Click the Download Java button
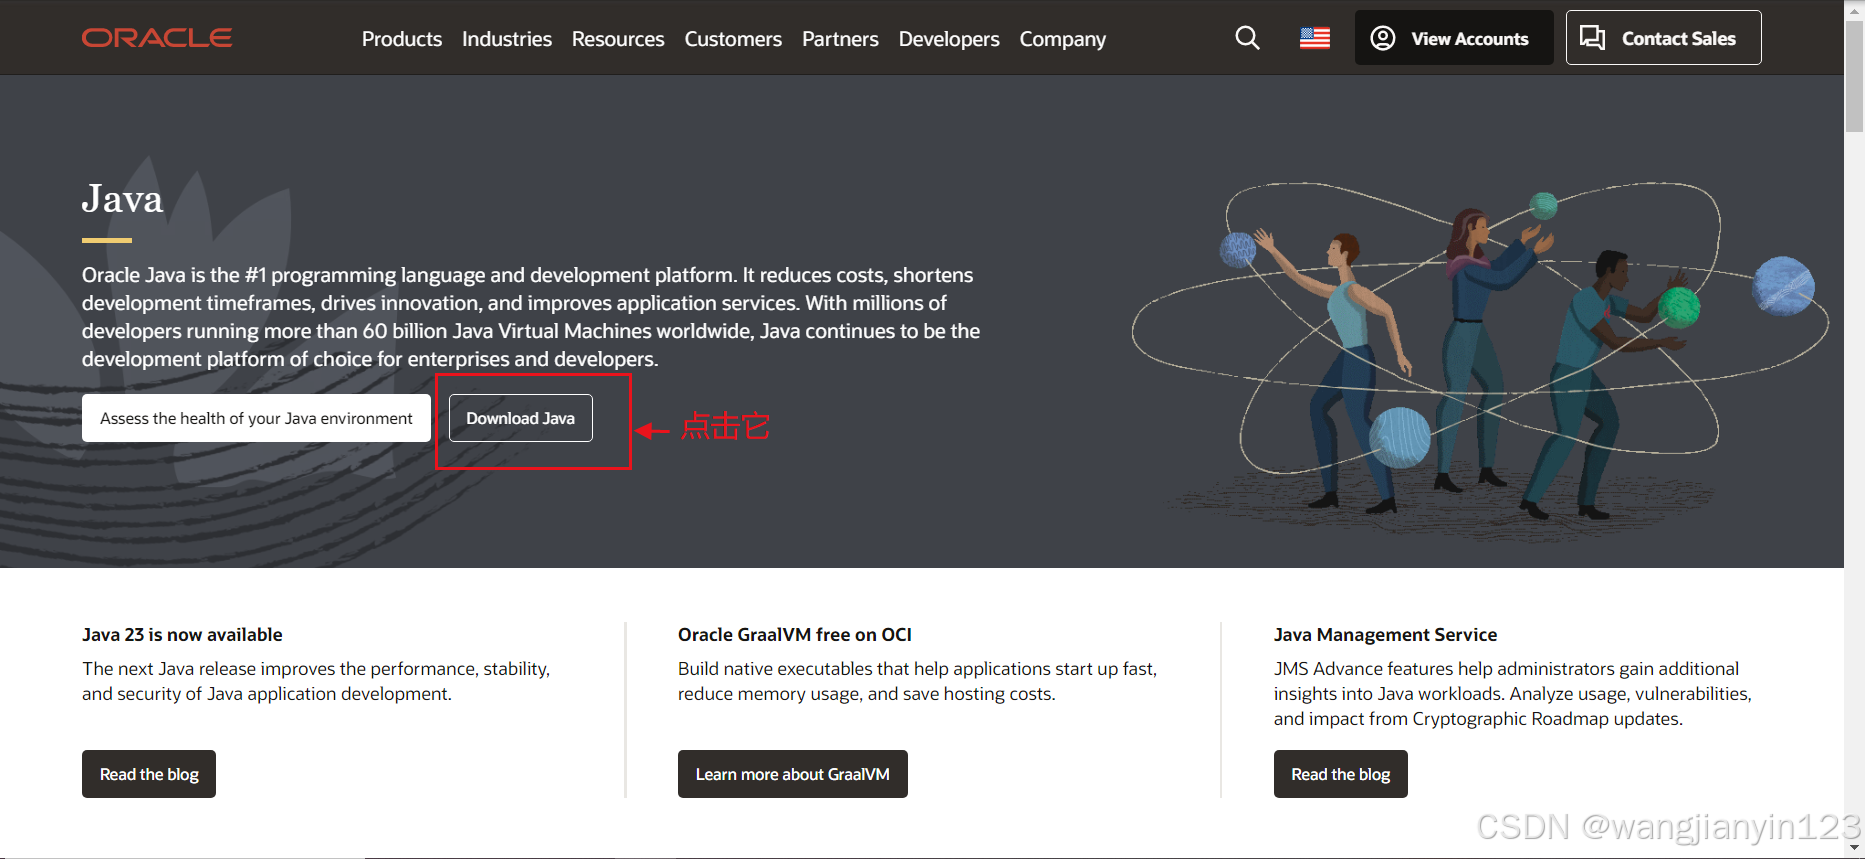The height and width of the screenshot is (859, 1865). pyautogui.click(x=521, y=418)
